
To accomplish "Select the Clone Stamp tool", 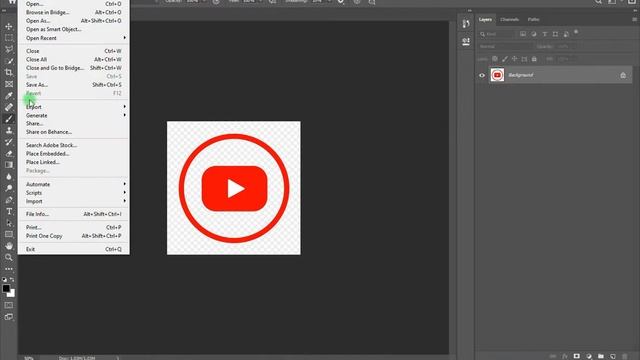I will pos(9,130).
